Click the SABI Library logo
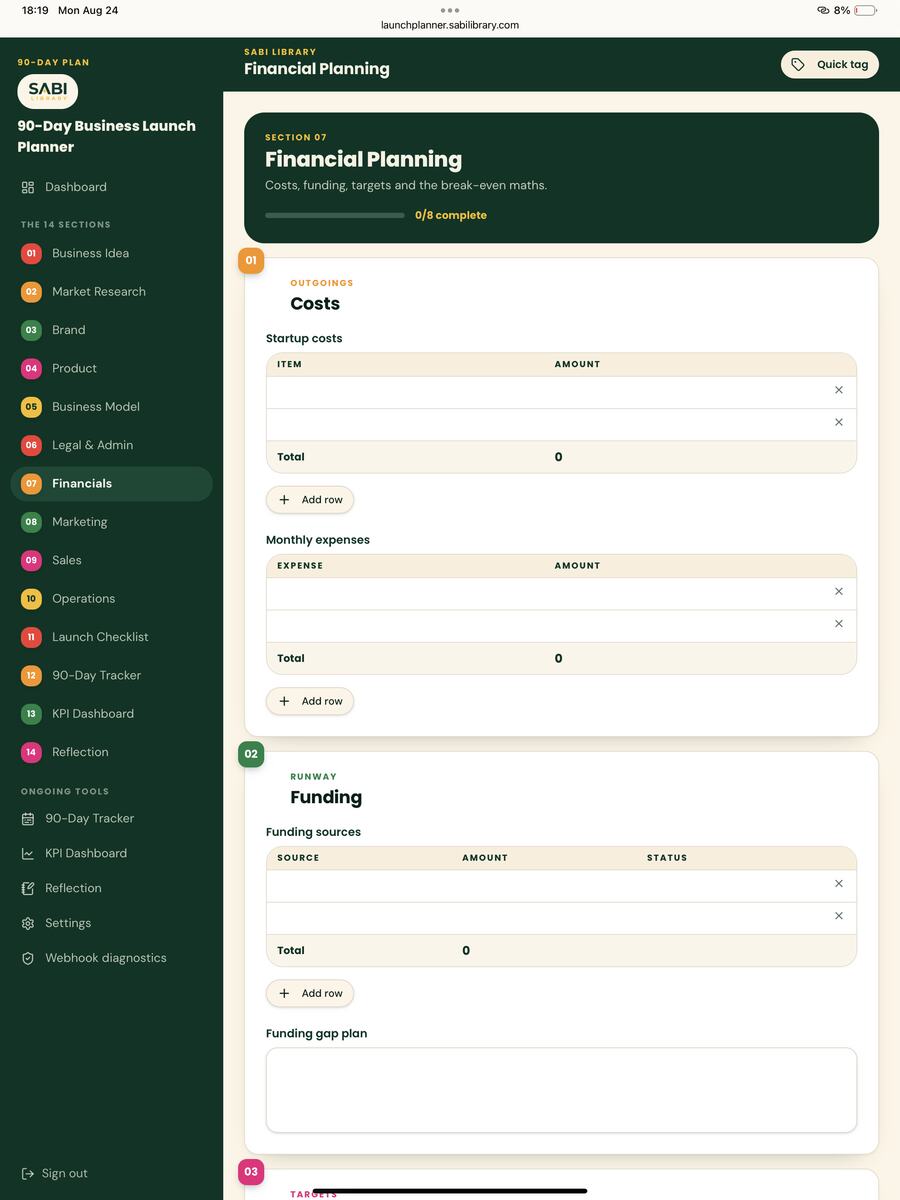The width and height of the screenshot is (900, 1200). tap(48, 91)
